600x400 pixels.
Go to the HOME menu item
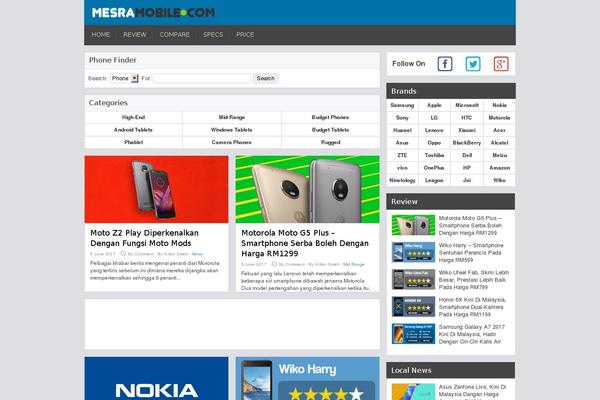pos(101,34)
